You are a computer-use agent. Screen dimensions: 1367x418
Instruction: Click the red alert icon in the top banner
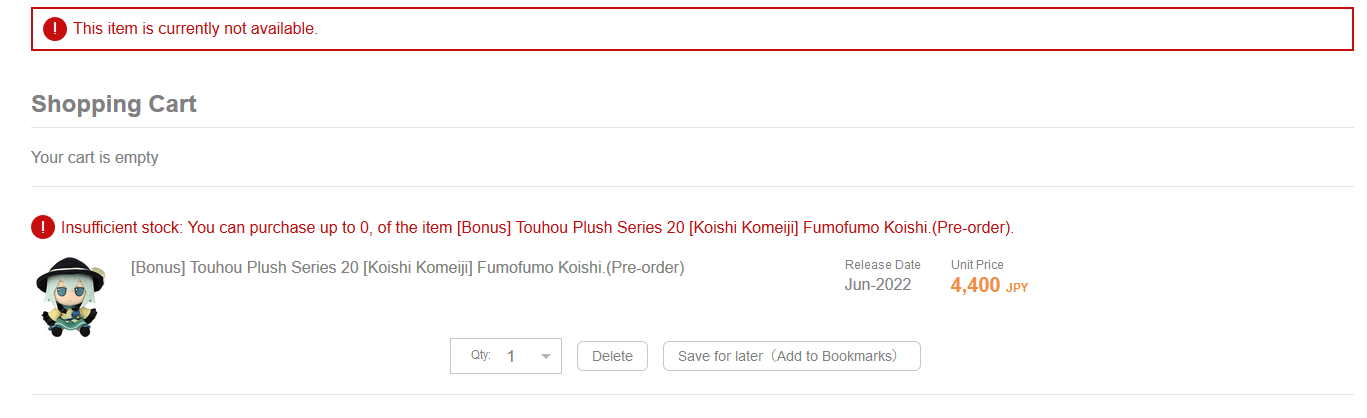55,29
